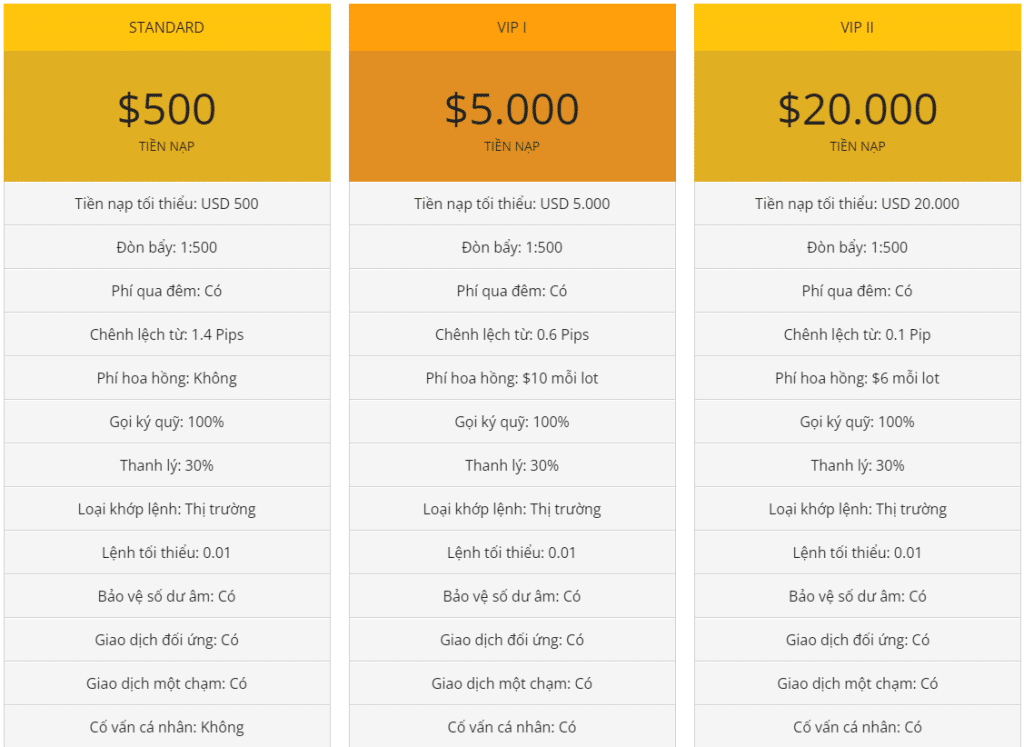Click the $5.000 deposit price banner
Image resolution: width=1024 pixels, height=747 pixels.
[512, 109]
